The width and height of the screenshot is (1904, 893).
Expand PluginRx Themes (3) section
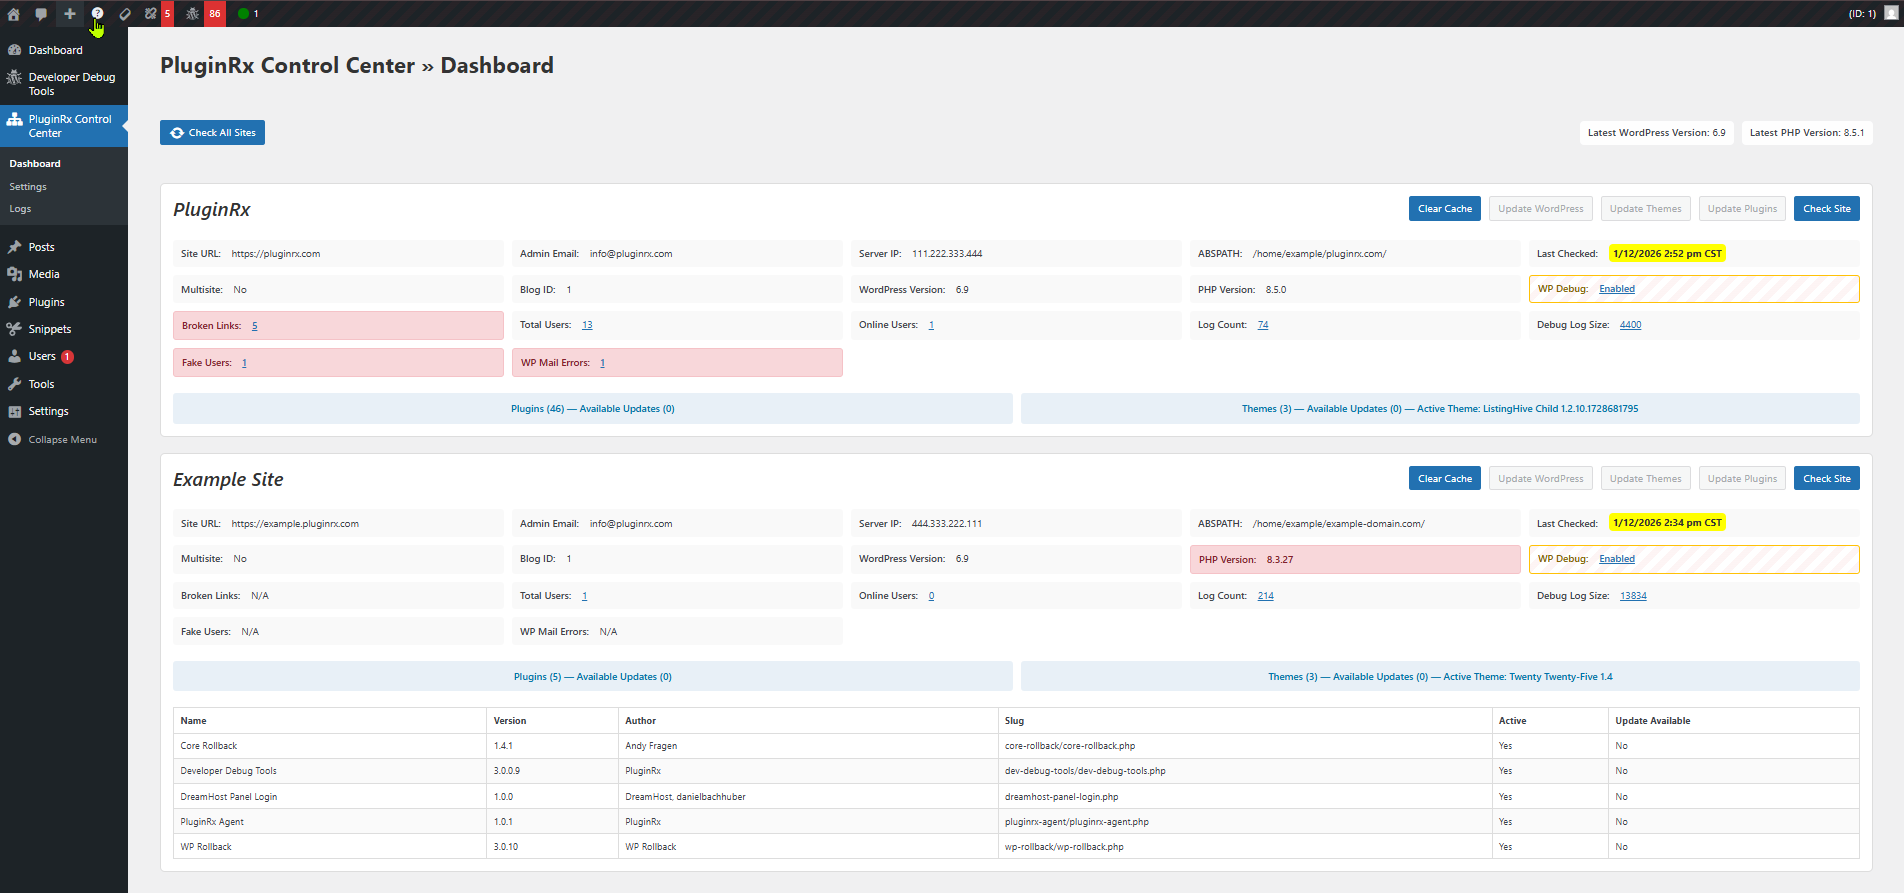(1439, 409)
